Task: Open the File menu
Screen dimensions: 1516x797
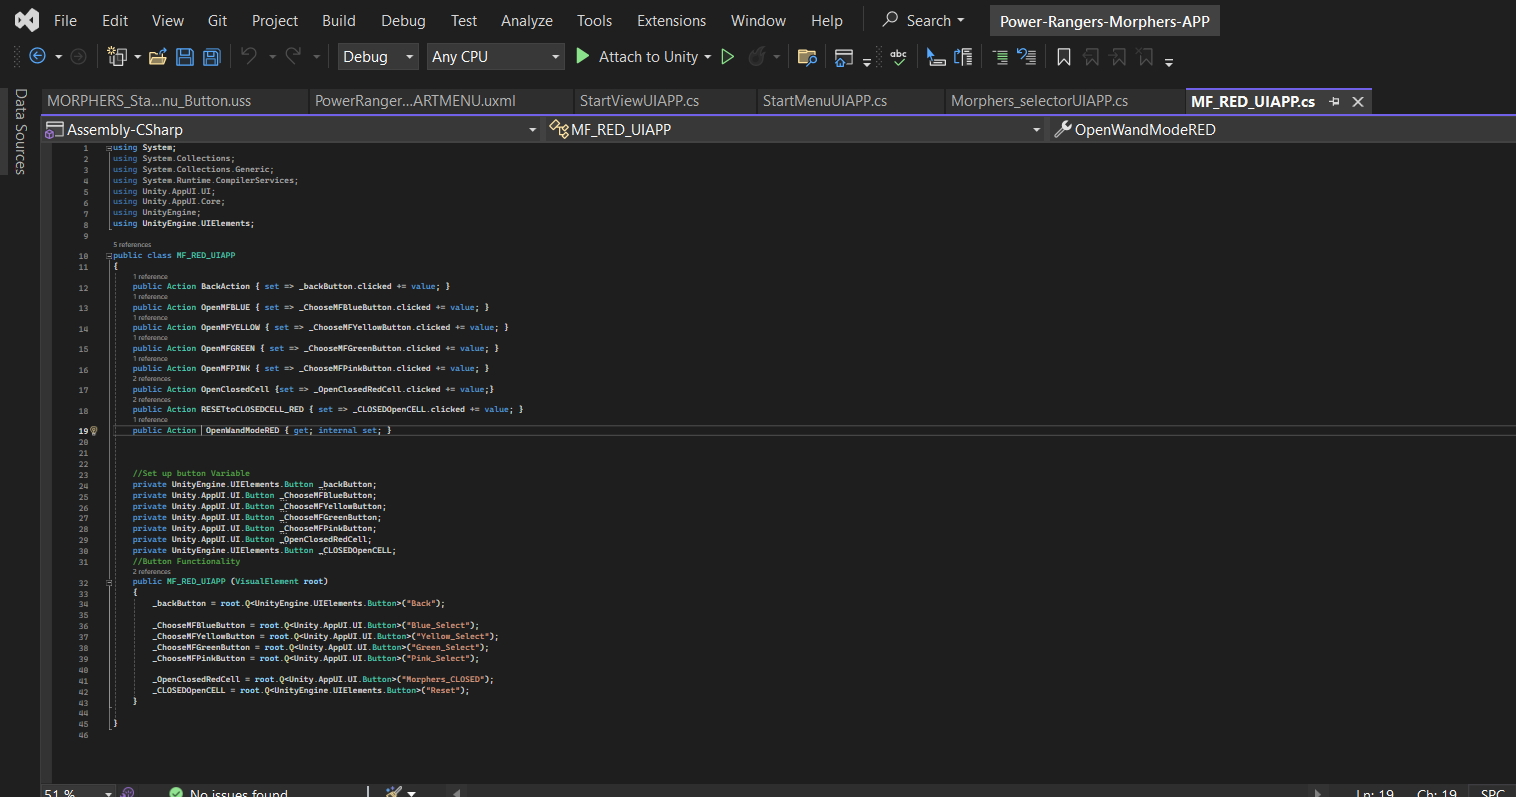Action: tap(65, 20)
